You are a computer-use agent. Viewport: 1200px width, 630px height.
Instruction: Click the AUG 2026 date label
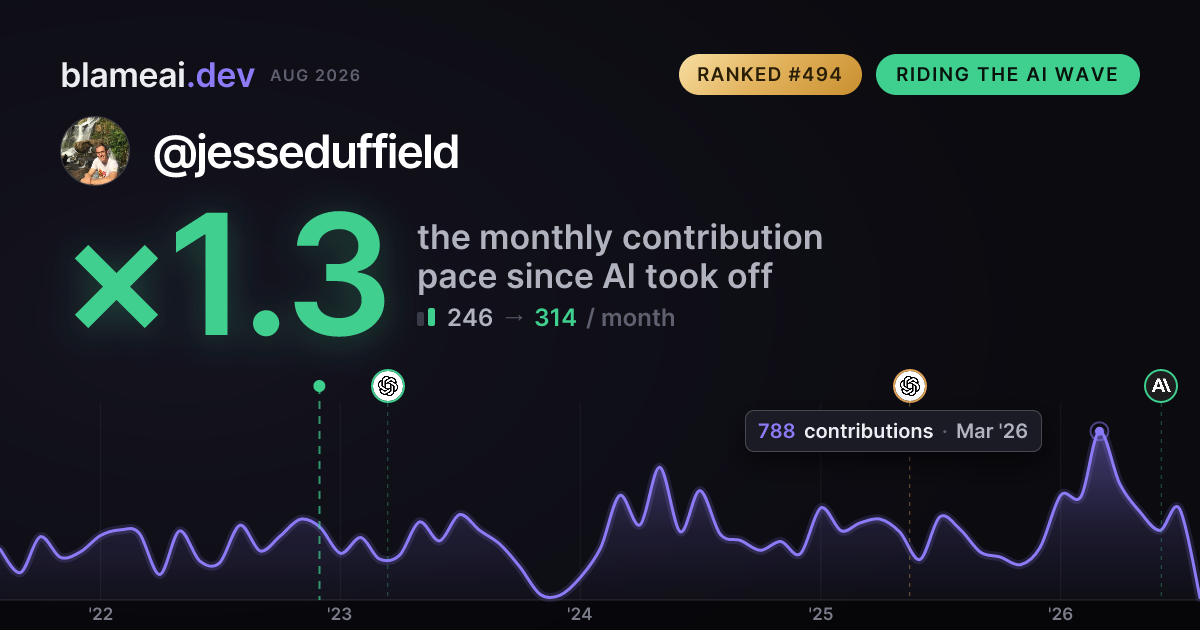click(x=315, y=76)
